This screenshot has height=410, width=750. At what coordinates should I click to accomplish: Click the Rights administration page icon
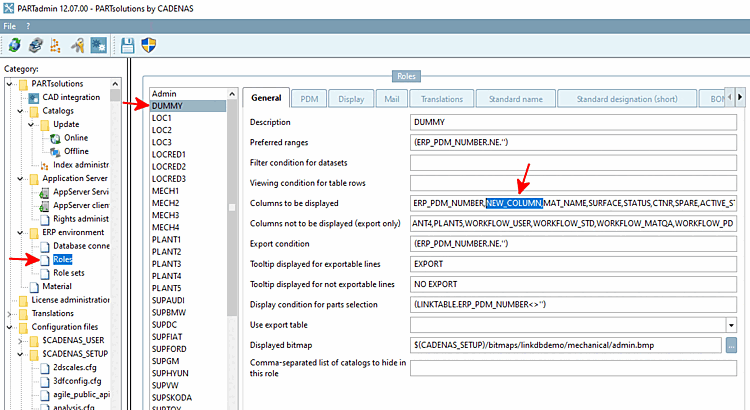[45, 220]
